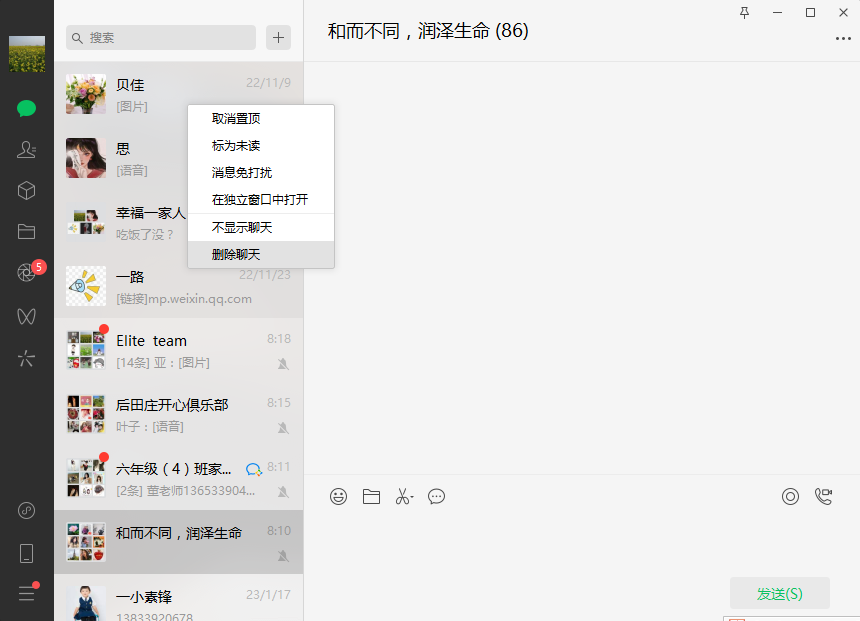Open chat info three dots menu
This screenshot has height=621, width=860.
coord(843,38)
